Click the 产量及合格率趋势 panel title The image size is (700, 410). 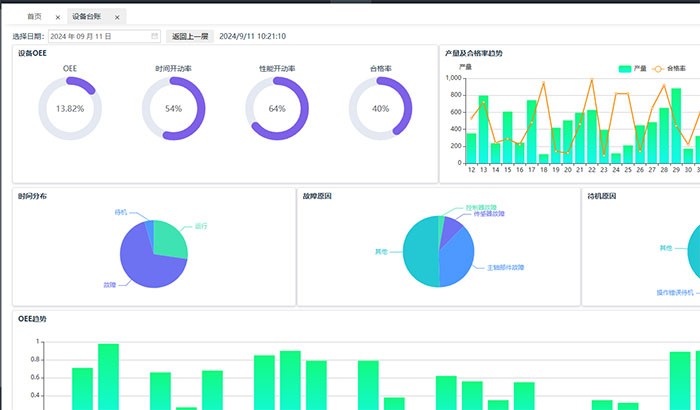[474, 53]
